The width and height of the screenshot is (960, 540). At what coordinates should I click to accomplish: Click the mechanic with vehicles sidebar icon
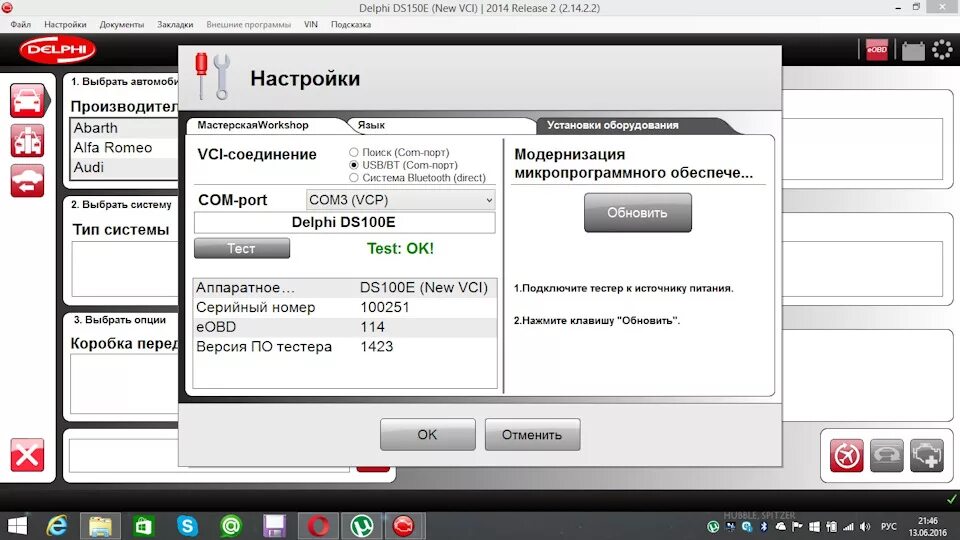28,140
